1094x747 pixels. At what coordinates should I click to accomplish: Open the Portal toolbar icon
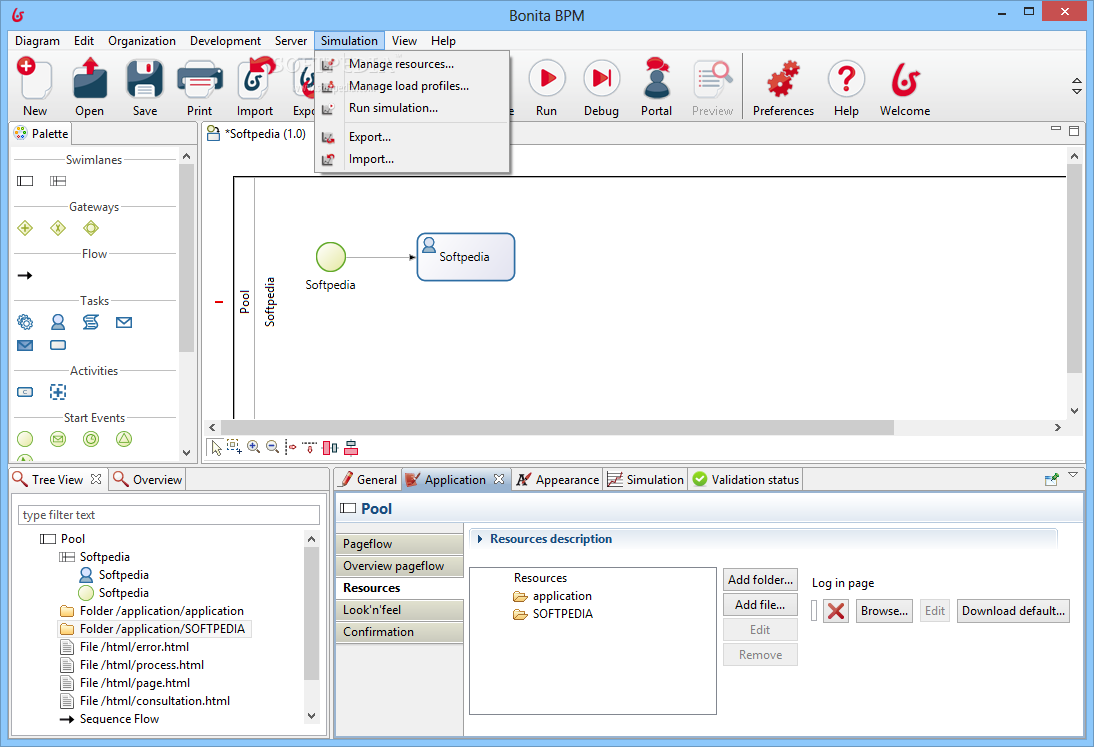pyautogui.click(x=657, y=78)
